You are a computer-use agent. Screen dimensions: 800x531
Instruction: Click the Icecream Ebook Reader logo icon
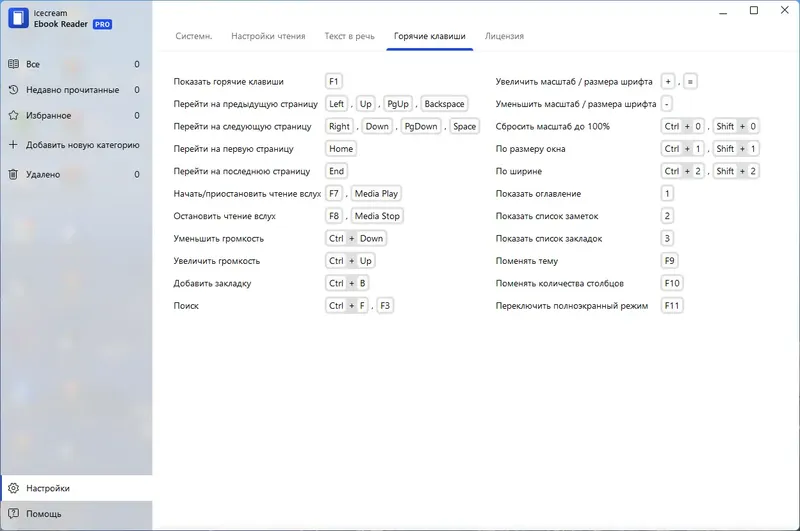[x=18, y=18]
